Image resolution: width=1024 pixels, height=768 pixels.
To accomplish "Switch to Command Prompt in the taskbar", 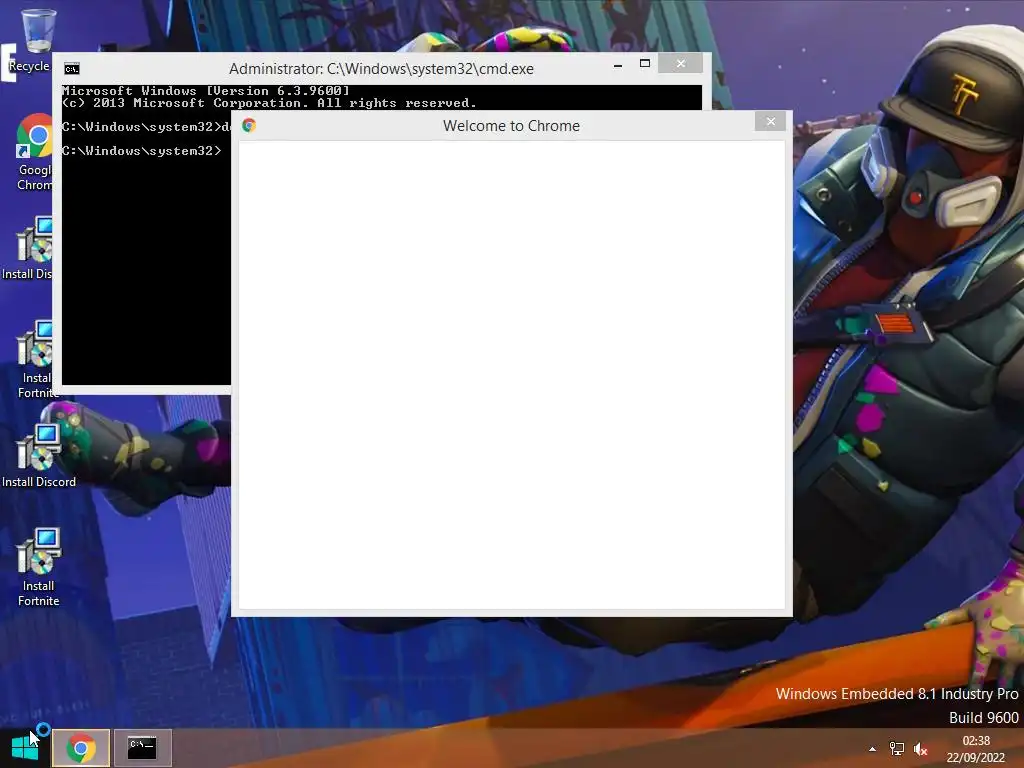I will 143,748.
